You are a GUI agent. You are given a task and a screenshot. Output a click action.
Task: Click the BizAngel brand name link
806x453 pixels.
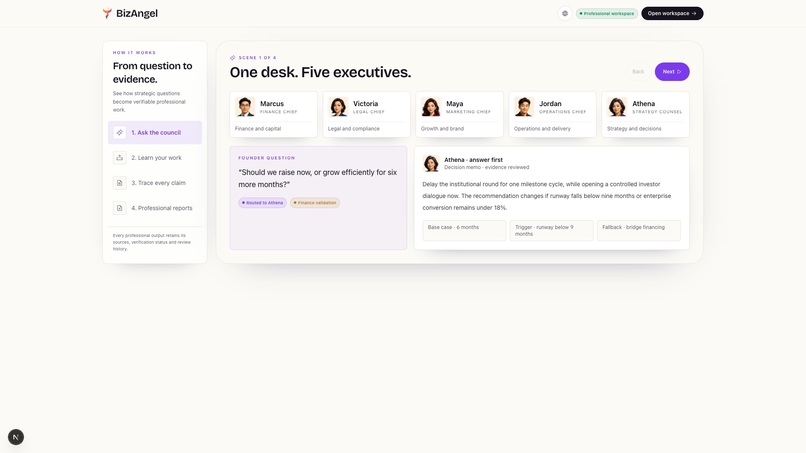click(137, 13)
